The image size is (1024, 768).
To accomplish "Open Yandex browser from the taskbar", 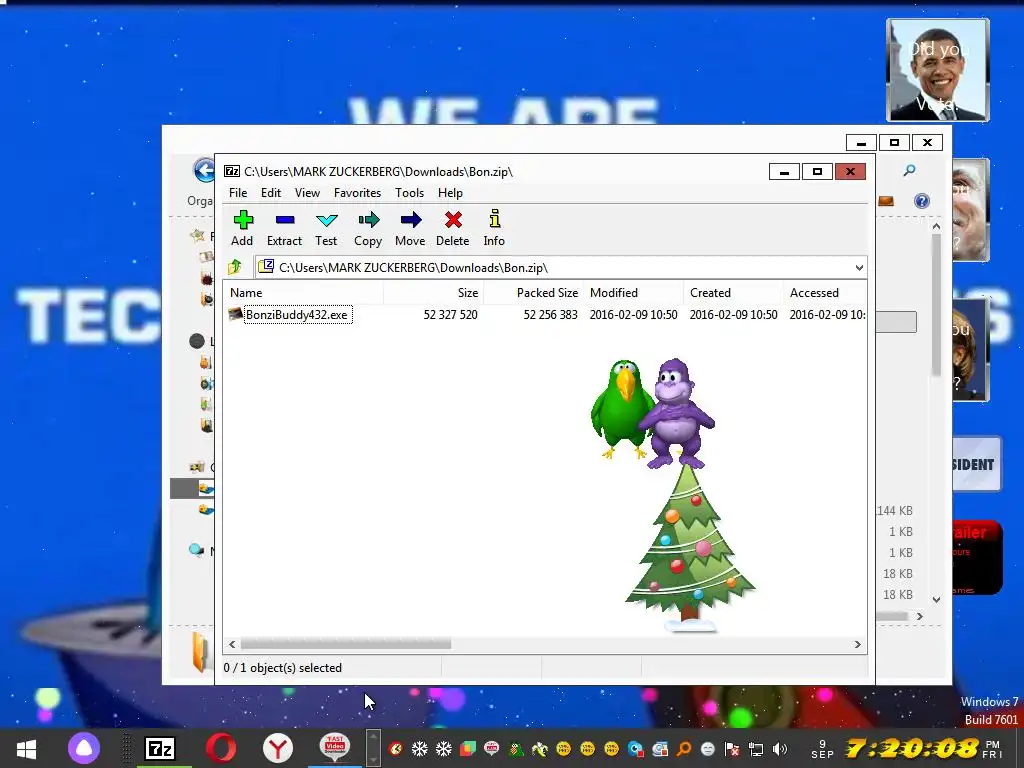I will (x=278, y=748).
